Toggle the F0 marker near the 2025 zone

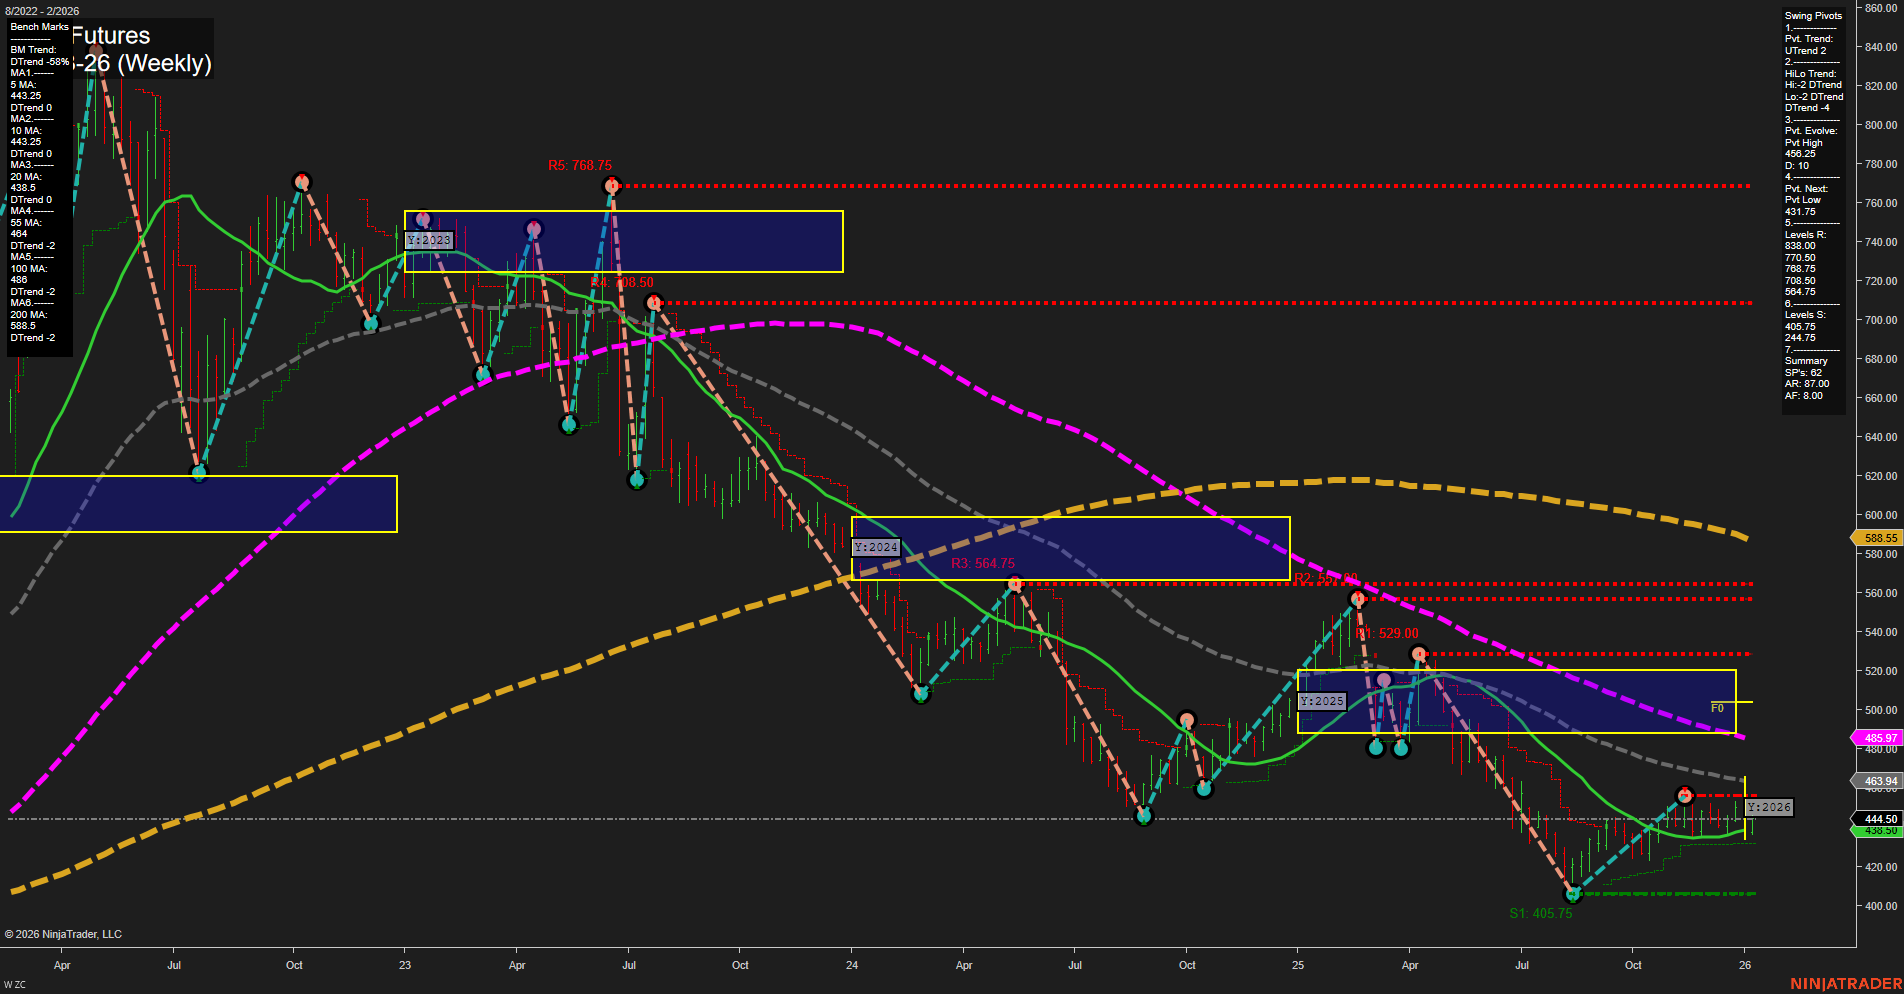[1716, 706]
